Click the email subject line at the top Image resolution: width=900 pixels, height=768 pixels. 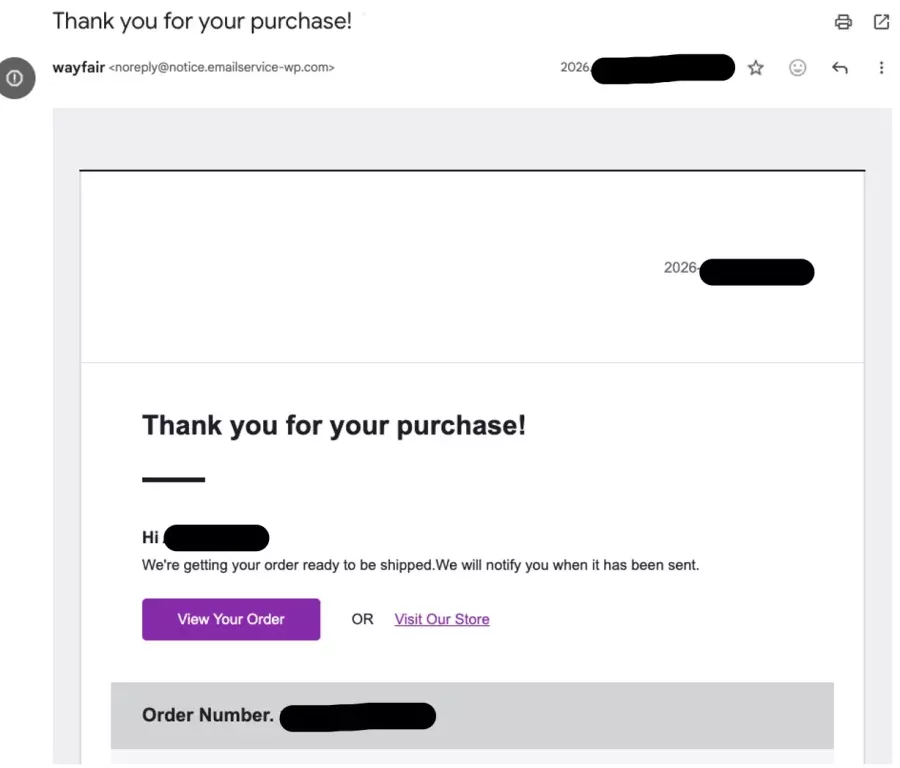coord(202,21)
